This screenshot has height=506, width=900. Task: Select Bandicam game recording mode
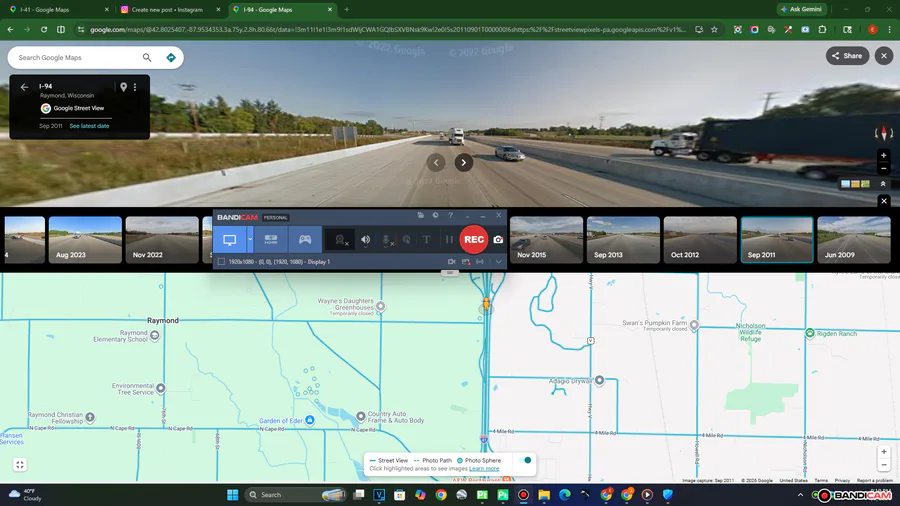click(305, 240)
